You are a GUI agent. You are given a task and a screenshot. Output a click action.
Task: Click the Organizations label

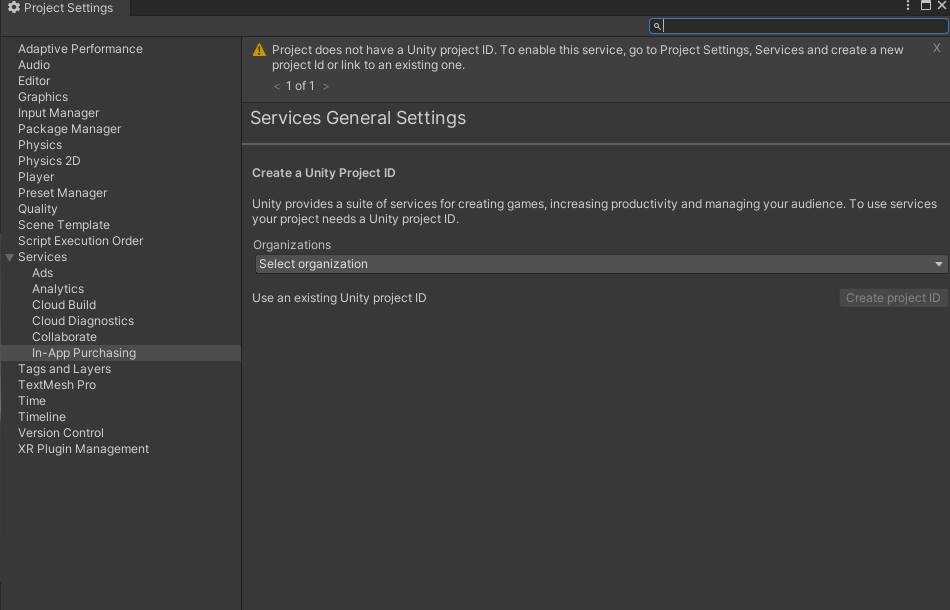(292, 245)
